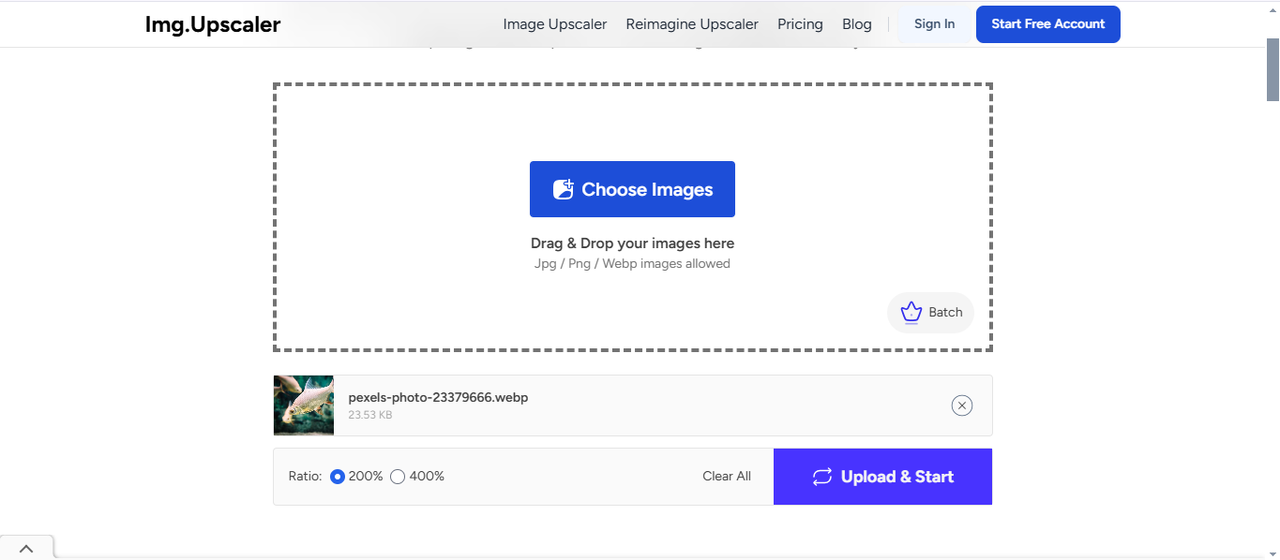The image size is (1280, 560).
Task: Click the Choose Images button
Action: coord(632,189)
